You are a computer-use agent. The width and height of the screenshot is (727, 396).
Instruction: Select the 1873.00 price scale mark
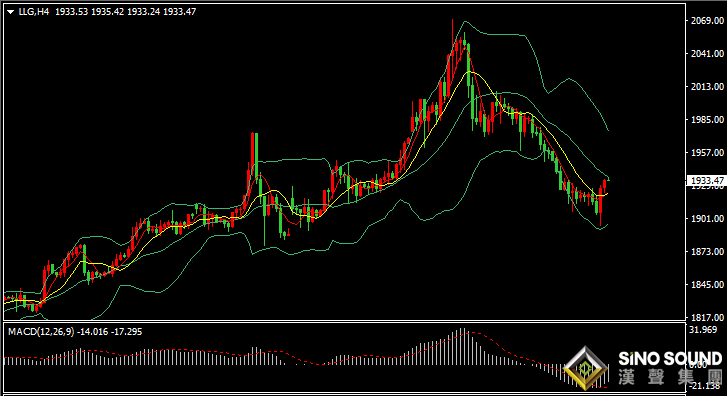coord(707,251)
